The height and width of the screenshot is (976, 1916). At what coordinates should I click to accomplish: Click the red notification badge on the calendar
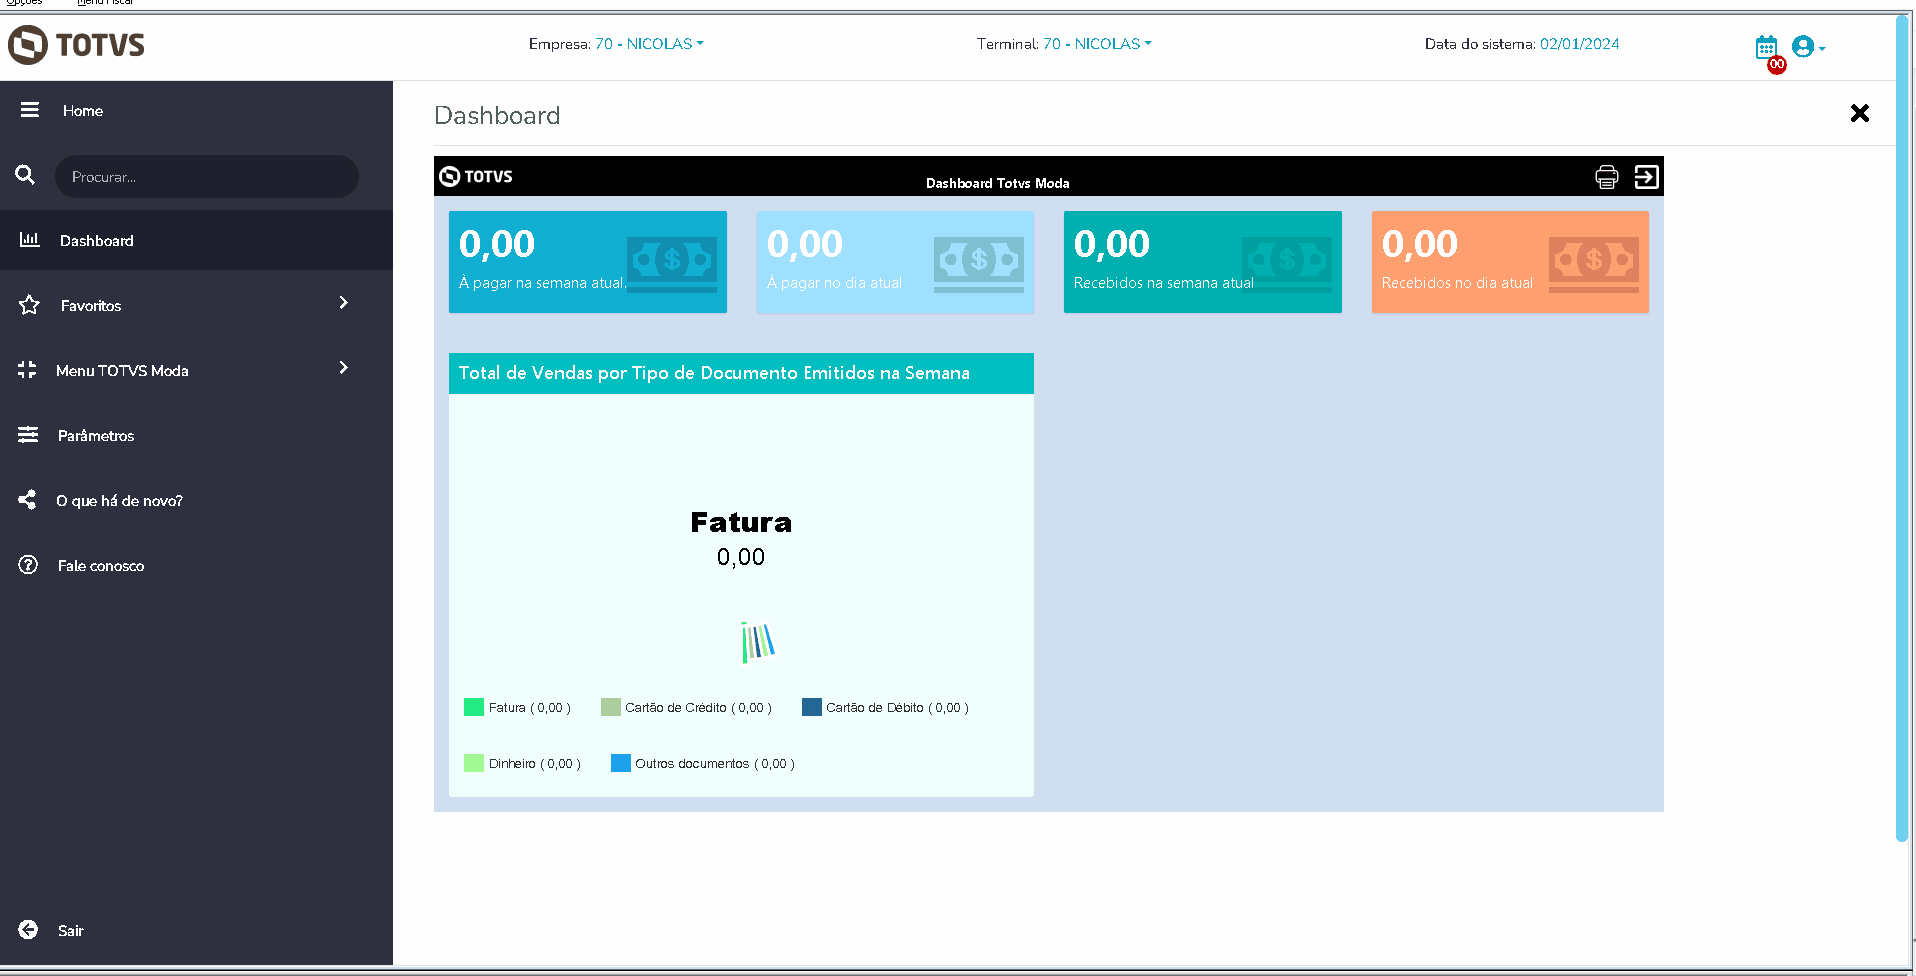click(1777, 65)
